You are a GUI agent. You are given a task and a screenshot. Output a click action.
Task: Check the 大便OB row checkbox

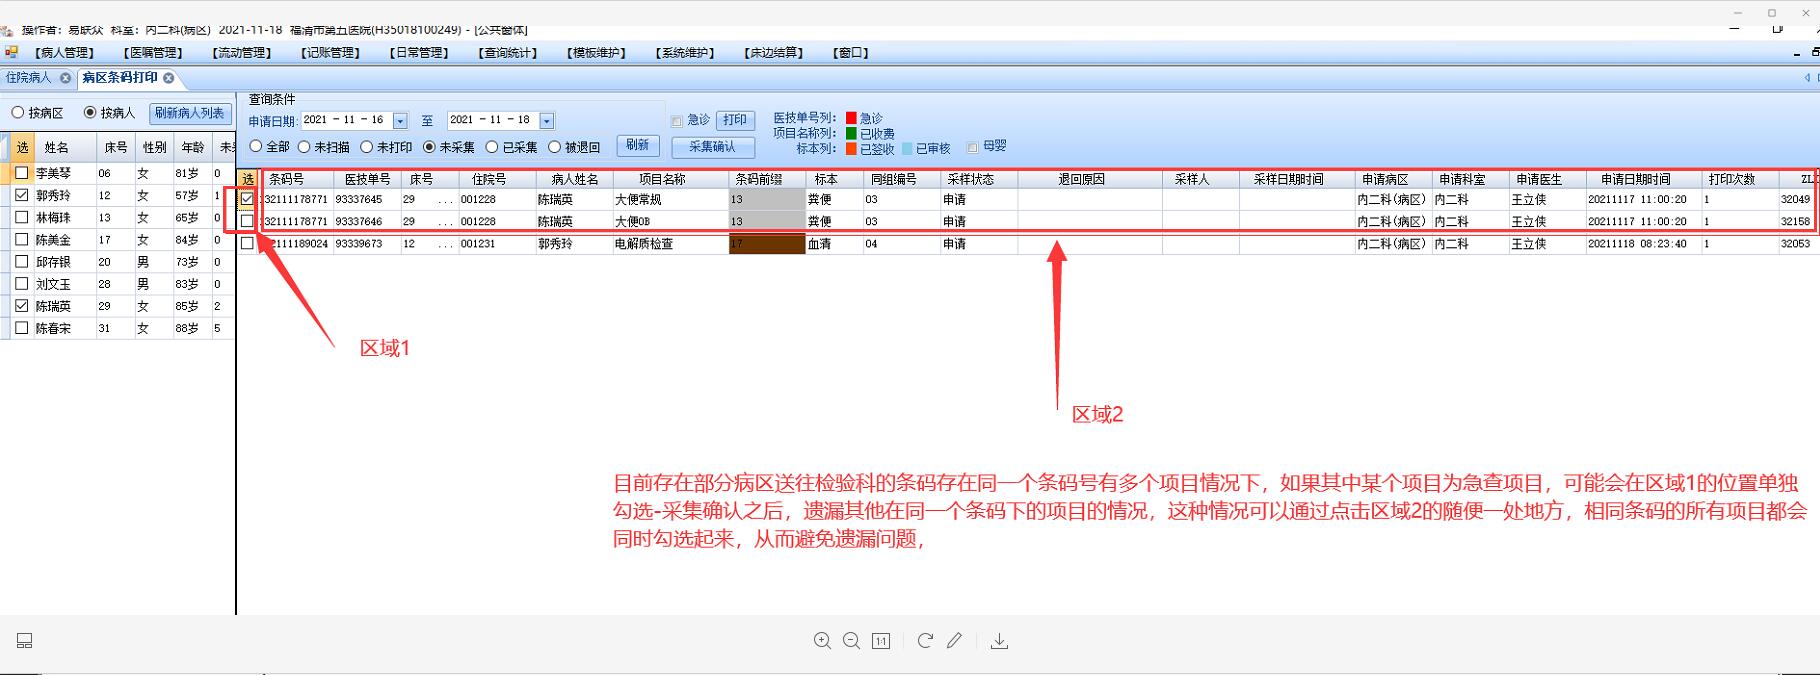[247, 221]
